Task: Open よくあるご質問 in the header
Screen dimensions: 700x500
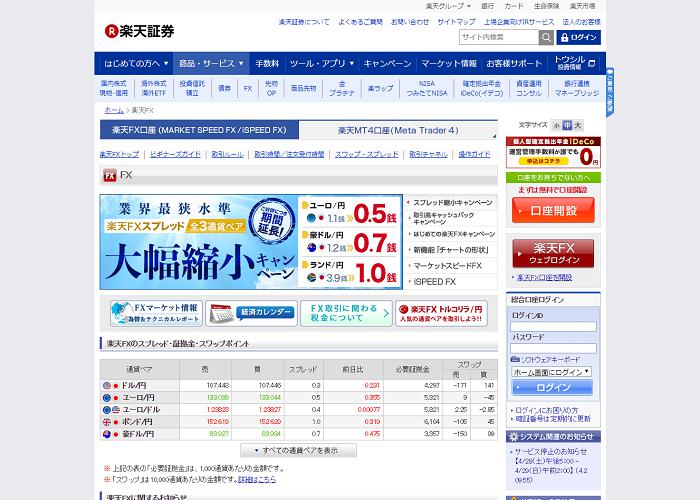Action: [x=360, y=22]
